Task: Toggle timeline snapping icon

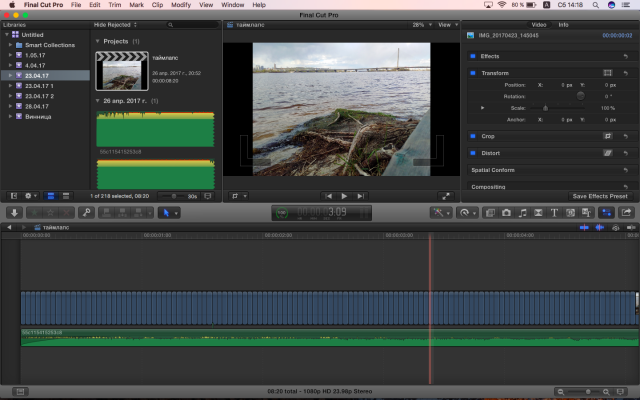Action: click(631, 227)
